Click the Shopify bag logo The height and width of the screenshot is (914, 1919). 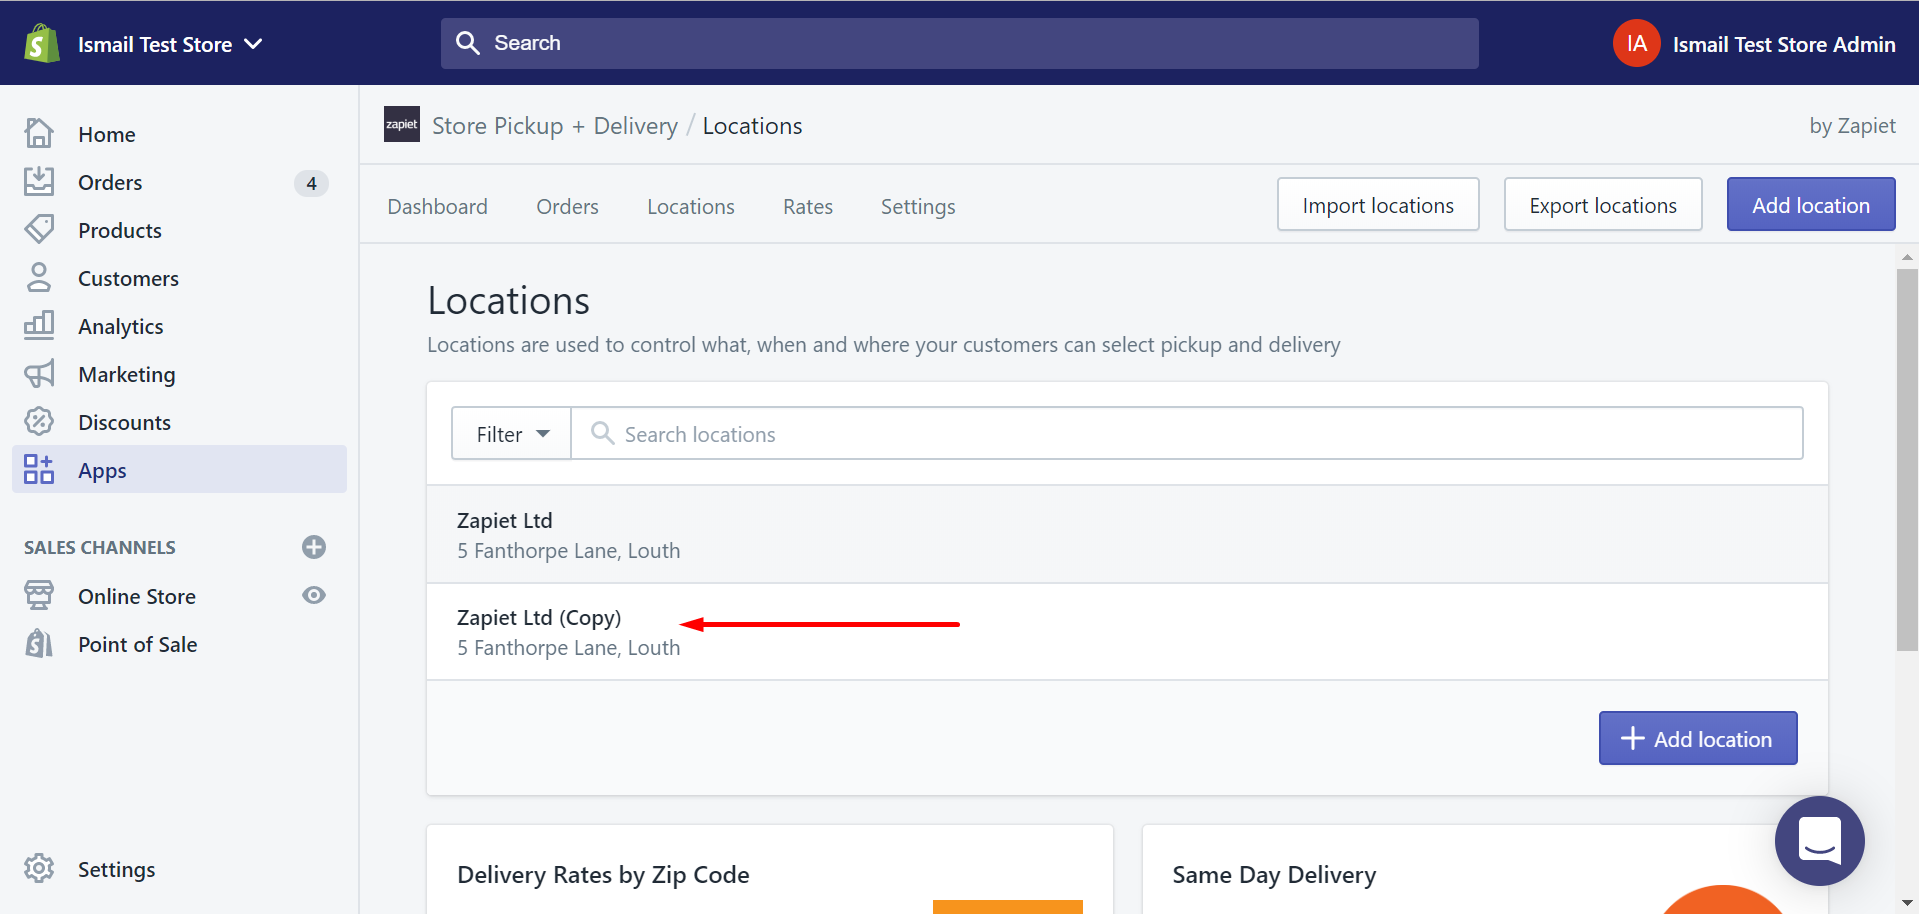click(41, 43)
